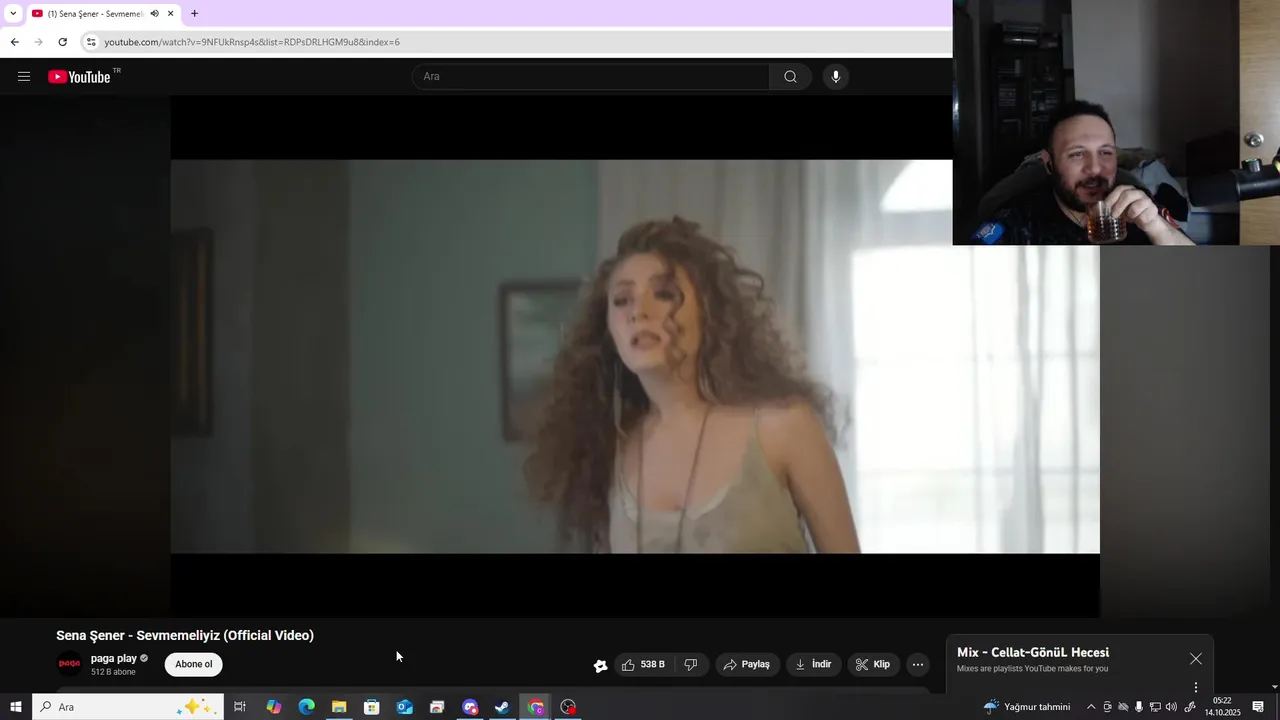Click the Windows taskbar search box
Screen dimensions: 1280x720
[x=128, y=707]
